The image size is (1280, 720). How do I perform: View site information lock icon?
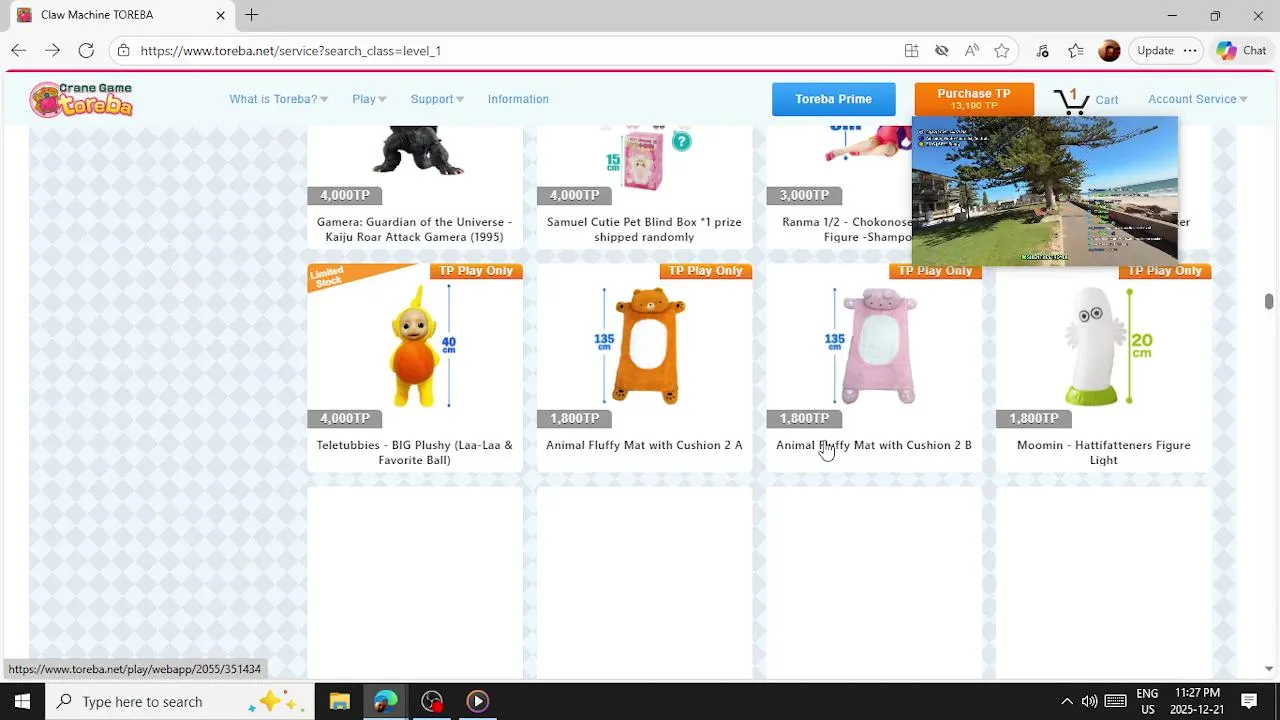(123, 50)
